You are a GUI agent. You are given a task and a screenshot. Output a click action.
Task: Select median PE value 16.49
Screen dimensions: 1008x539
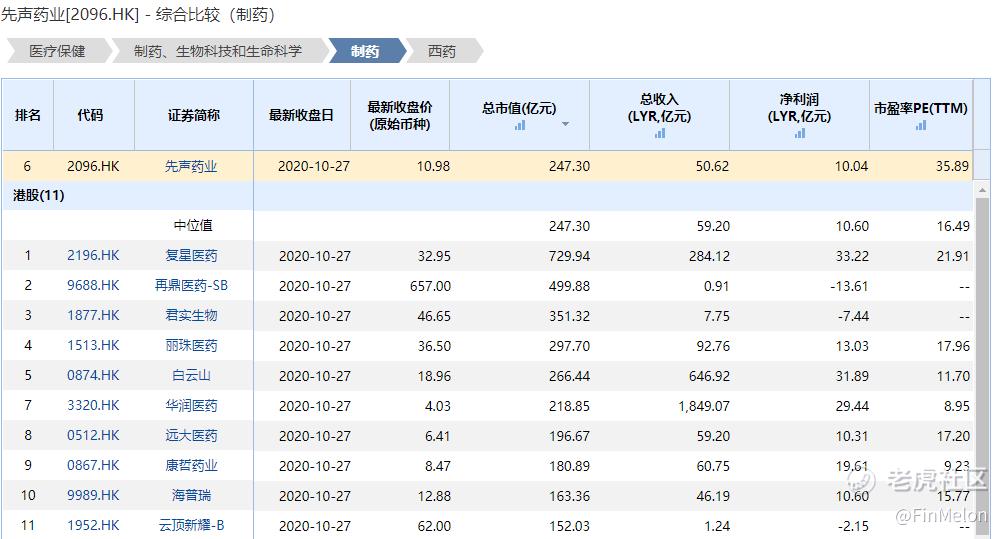point(953,226)
